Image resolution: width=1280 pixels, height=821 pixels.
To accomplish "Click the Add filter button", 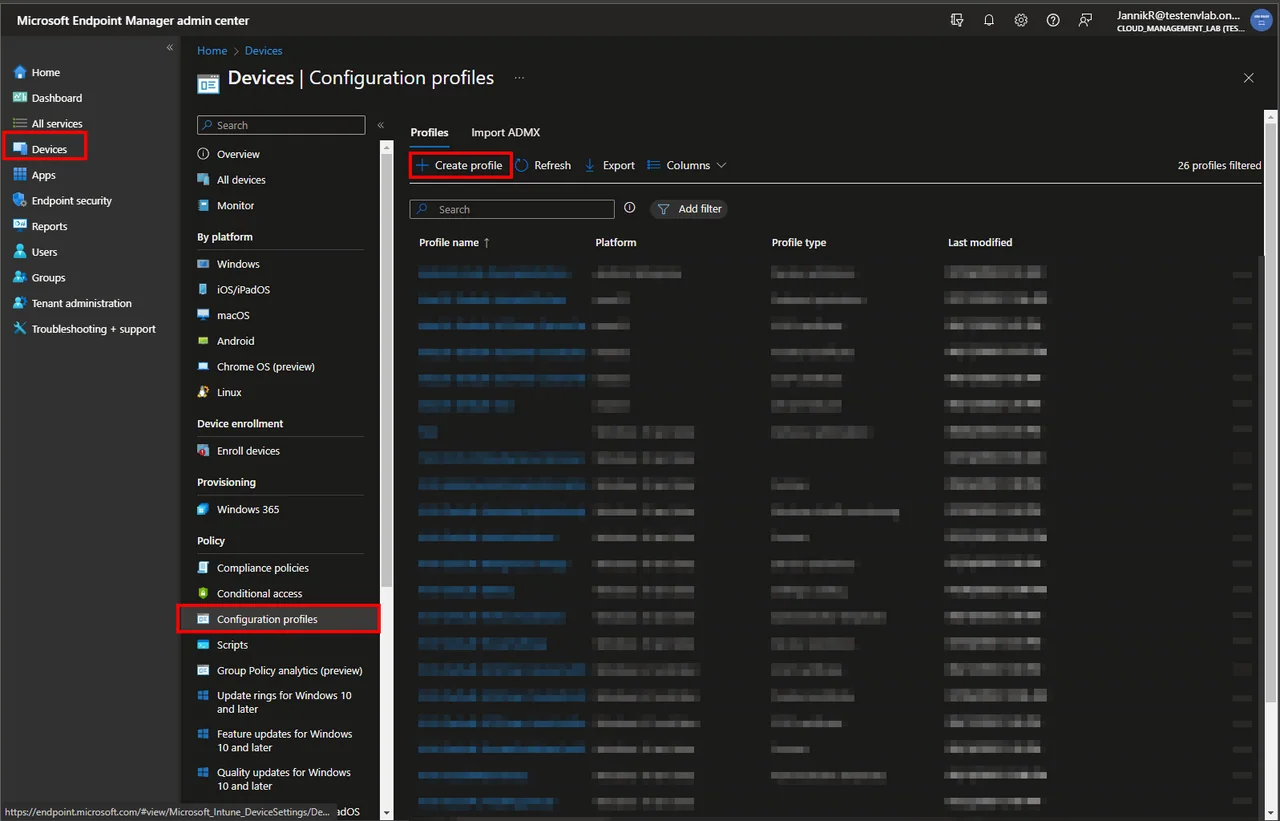I will coord(689,209).
